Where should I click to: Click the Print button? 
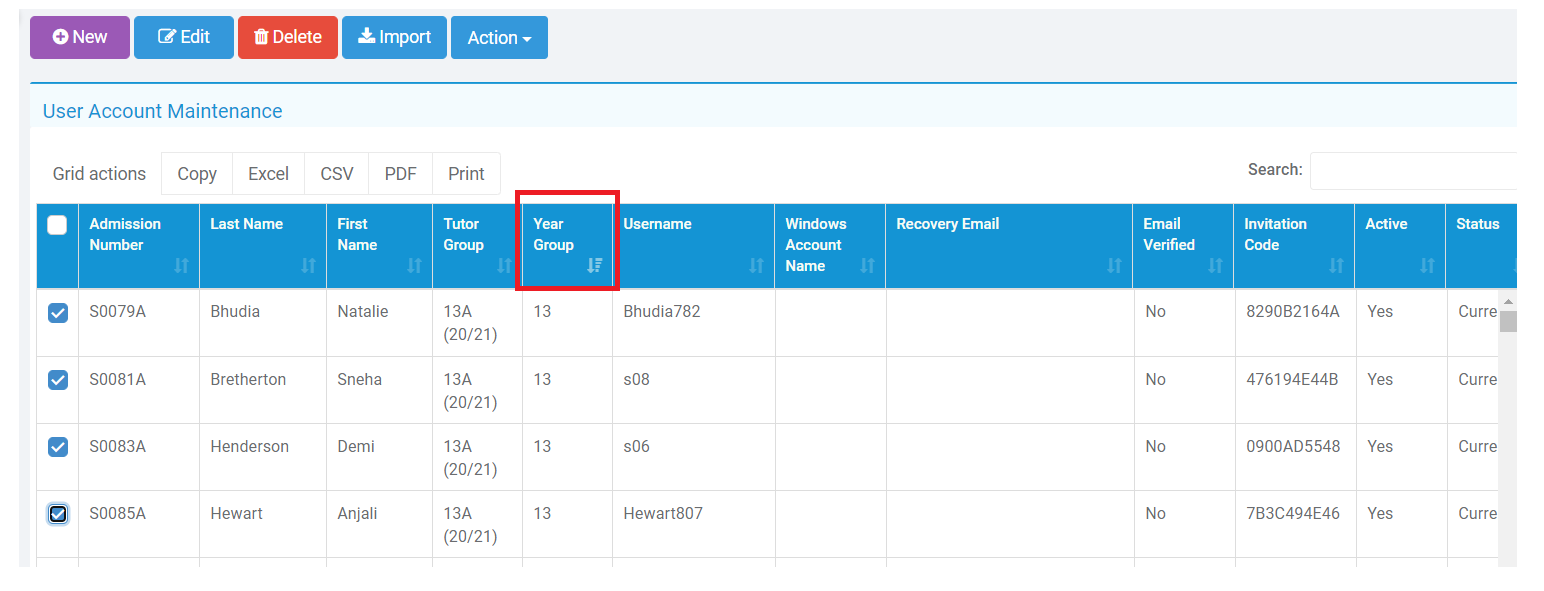466,173
